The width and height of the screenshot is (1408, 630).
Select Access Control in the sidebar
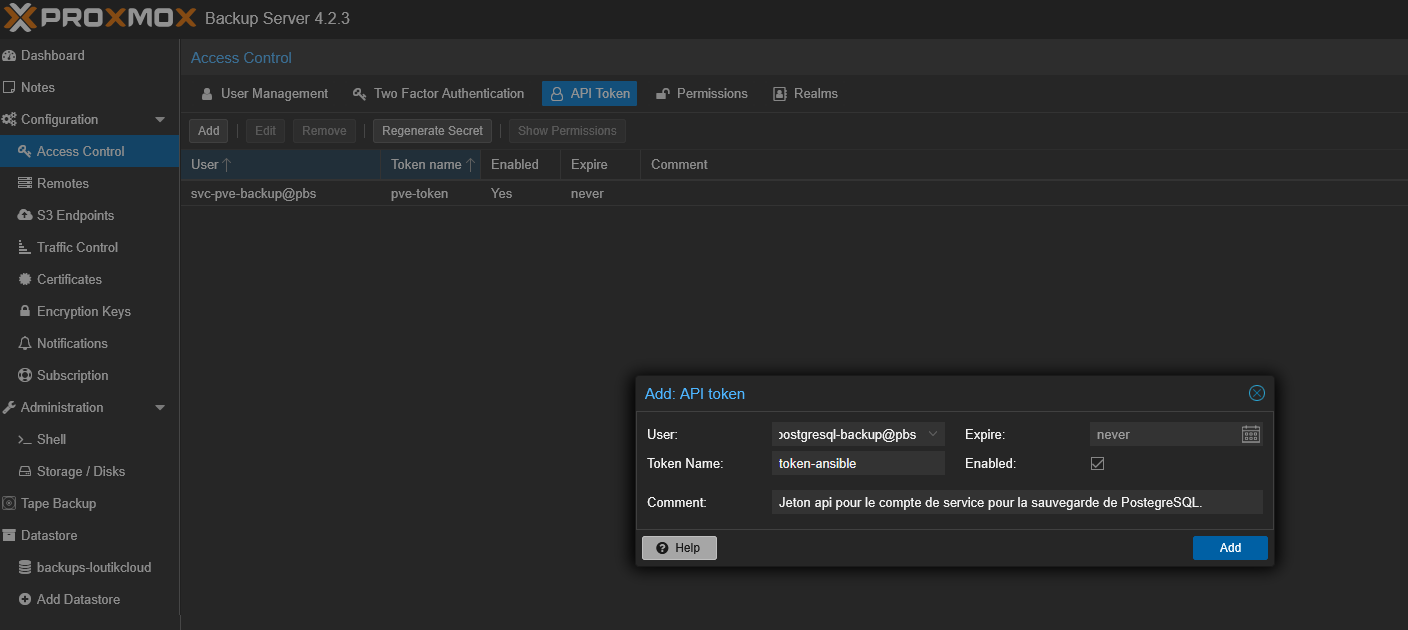coord(89,151)
